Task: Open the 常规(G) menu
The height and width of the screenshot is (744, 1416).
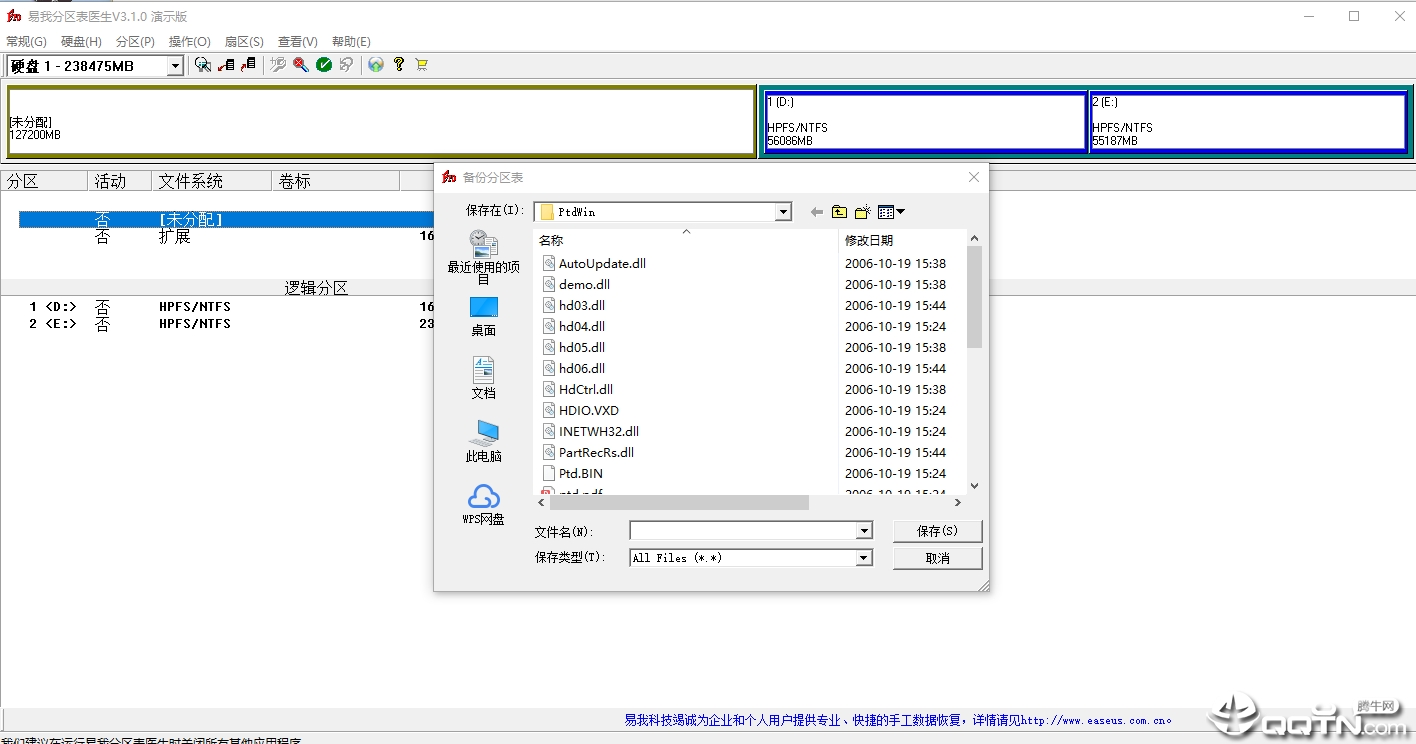Action: [x=26, y=42]
